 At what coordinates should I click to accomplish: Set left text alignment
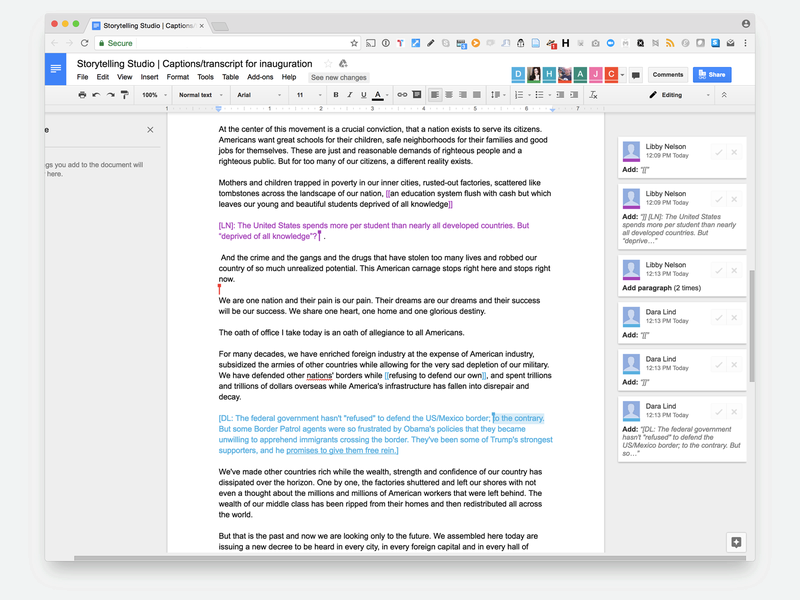point(435,95)
